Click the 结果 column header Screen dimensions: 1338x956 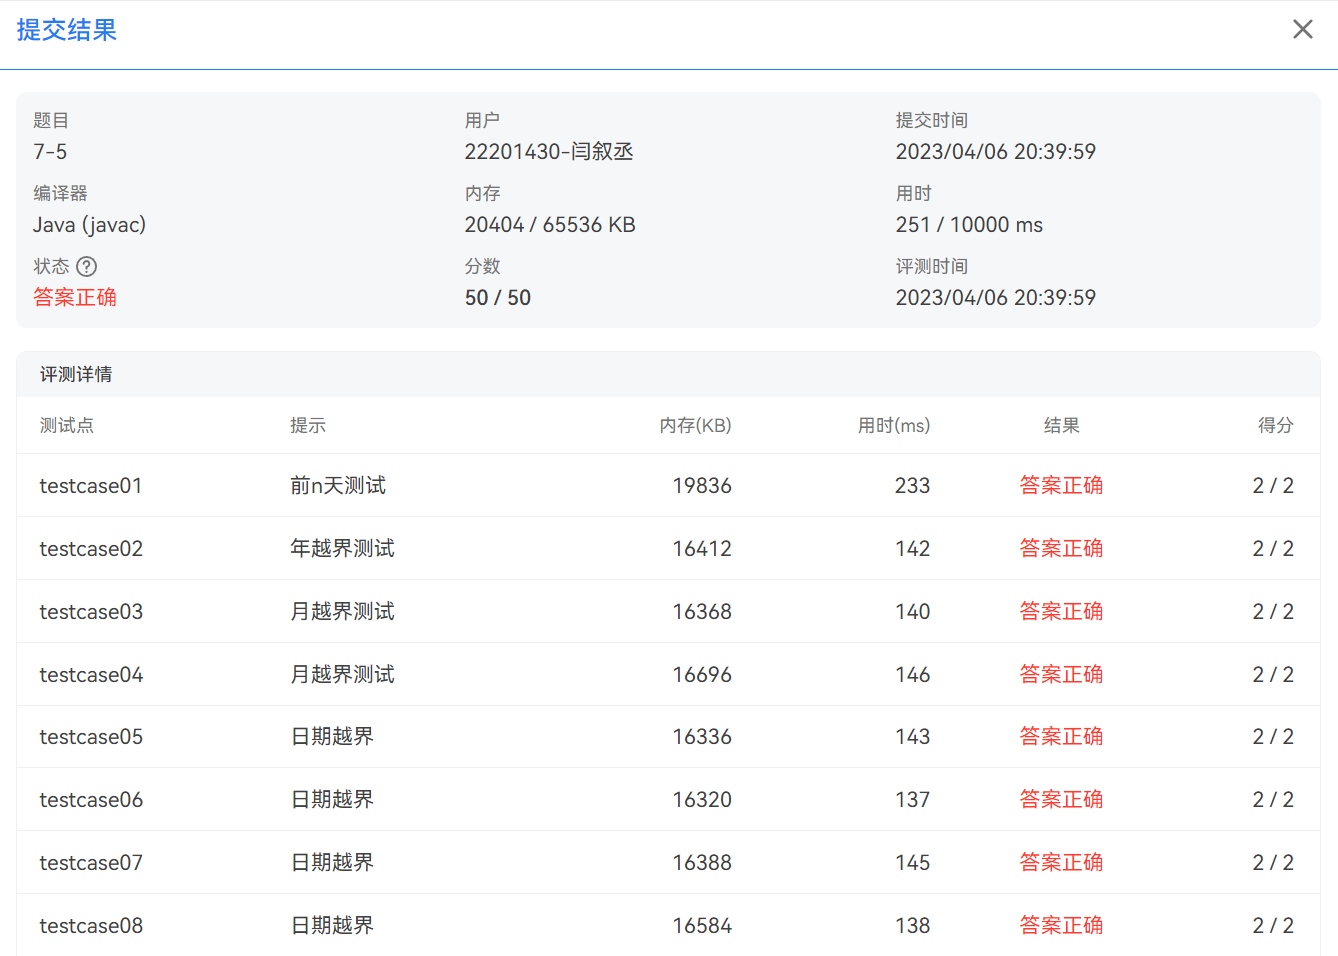(1061, 425)
